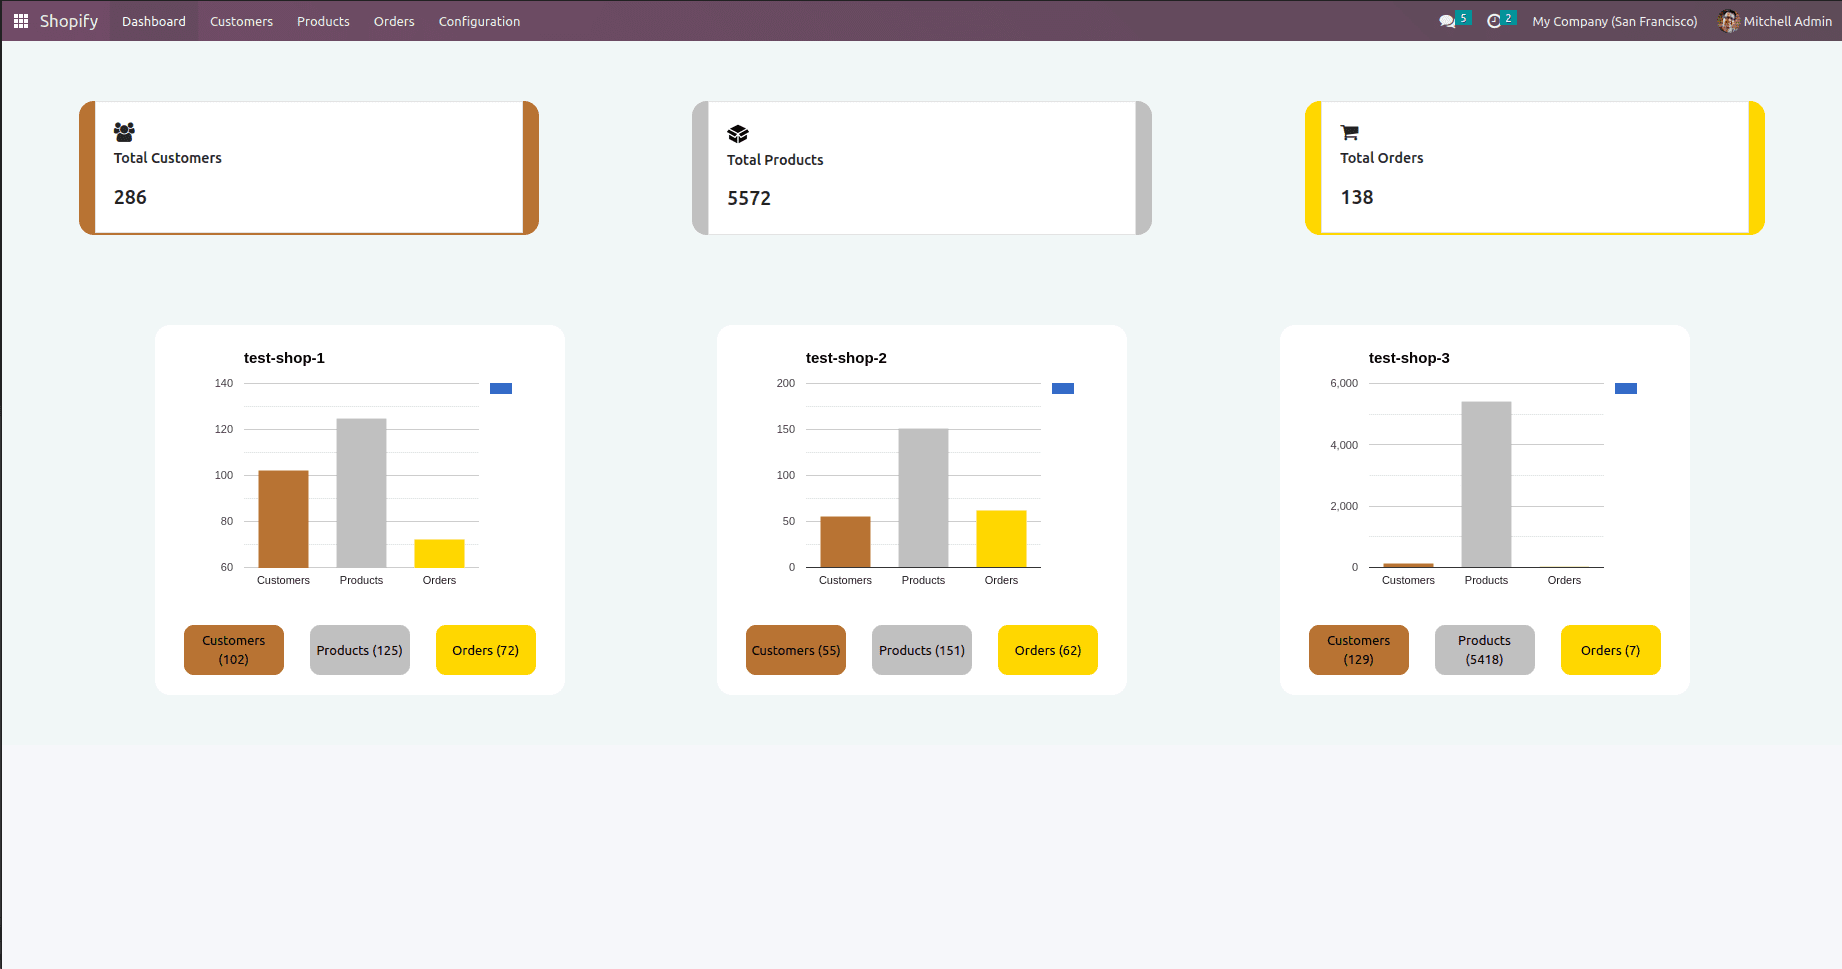Click the gray Products bar in test-shop-3
The image size is (1842, 969).
point(1486,484)
